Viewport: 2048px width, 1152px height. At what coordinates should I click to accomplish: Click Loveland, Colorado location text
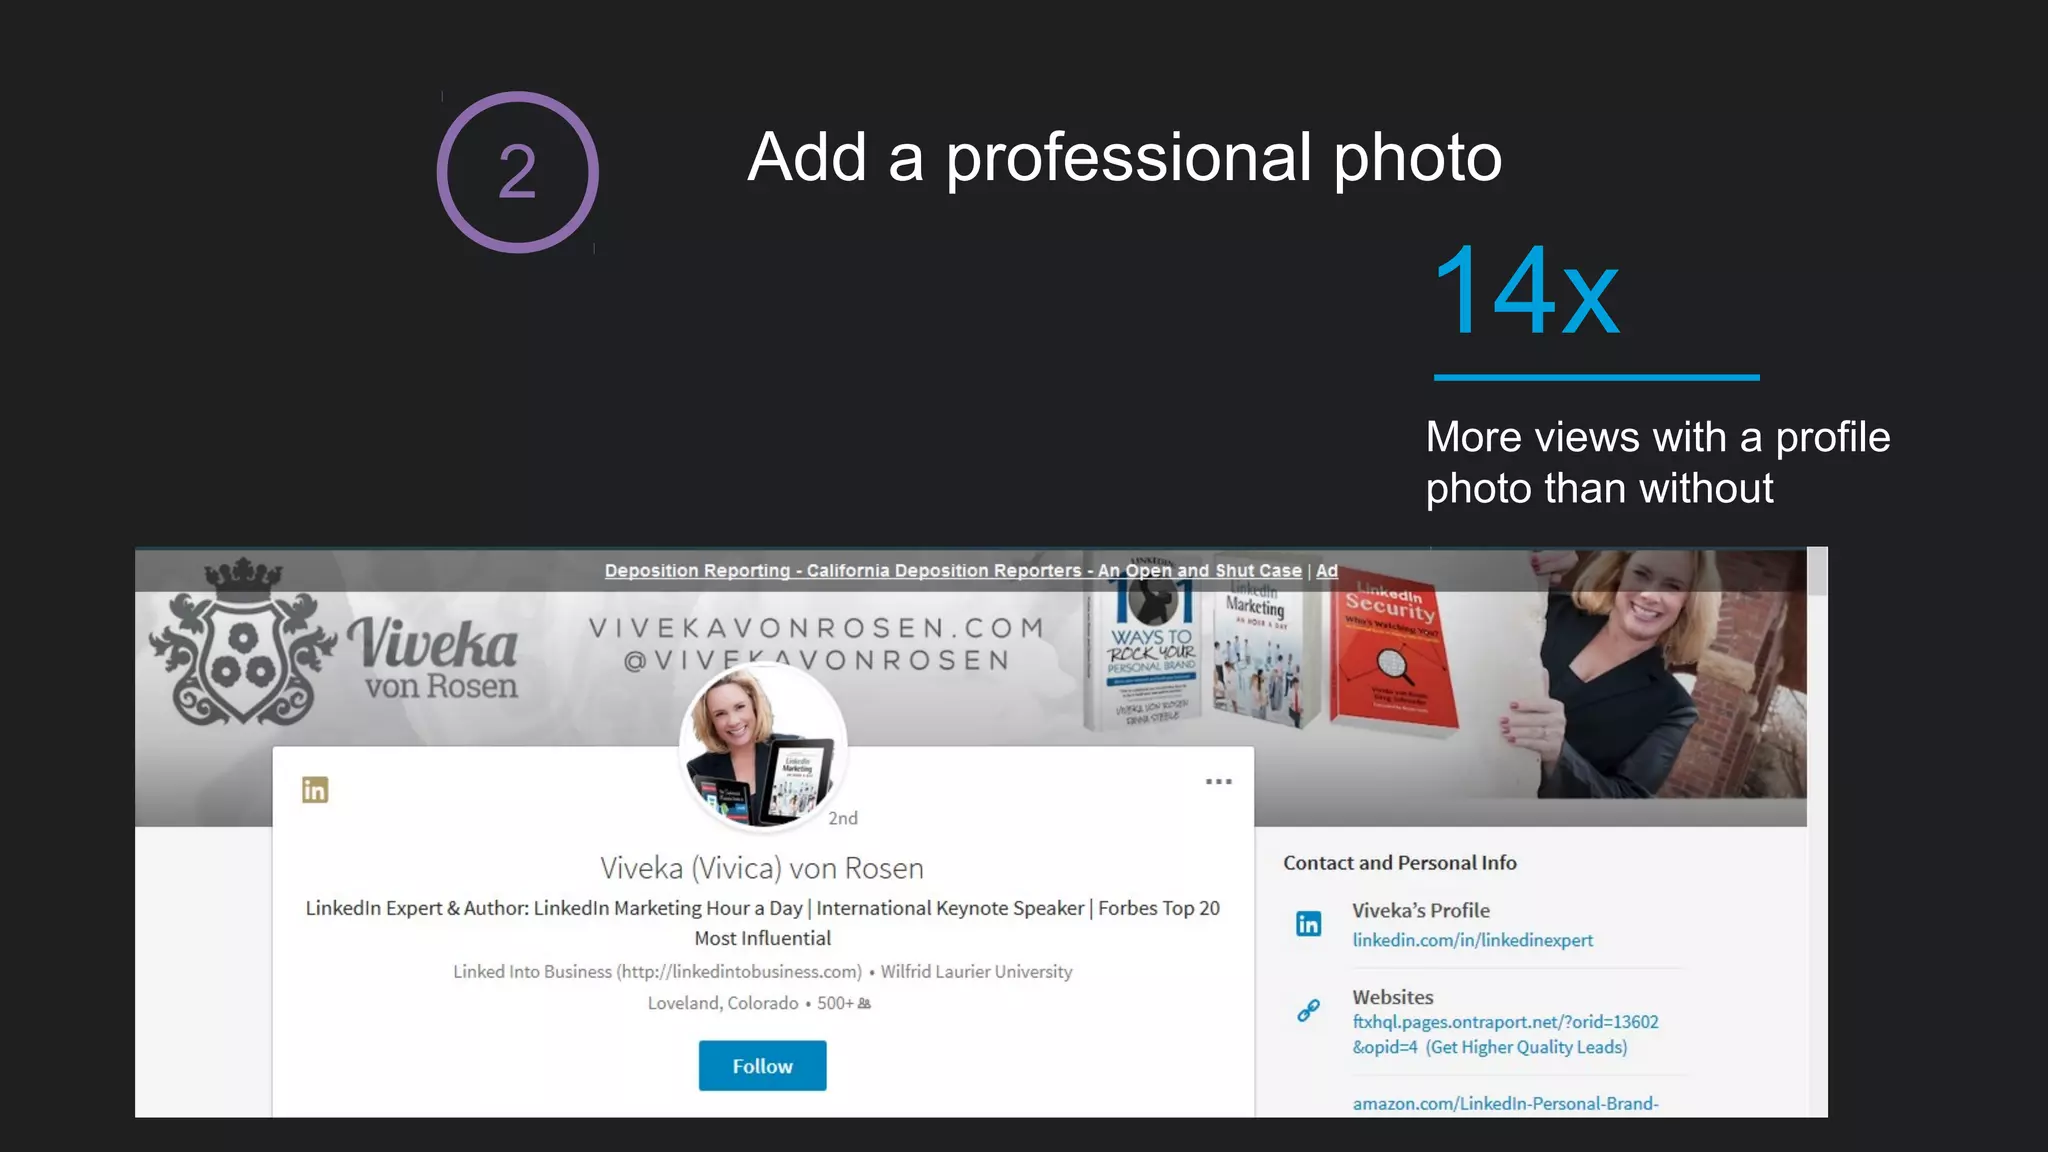(723, 1003)
